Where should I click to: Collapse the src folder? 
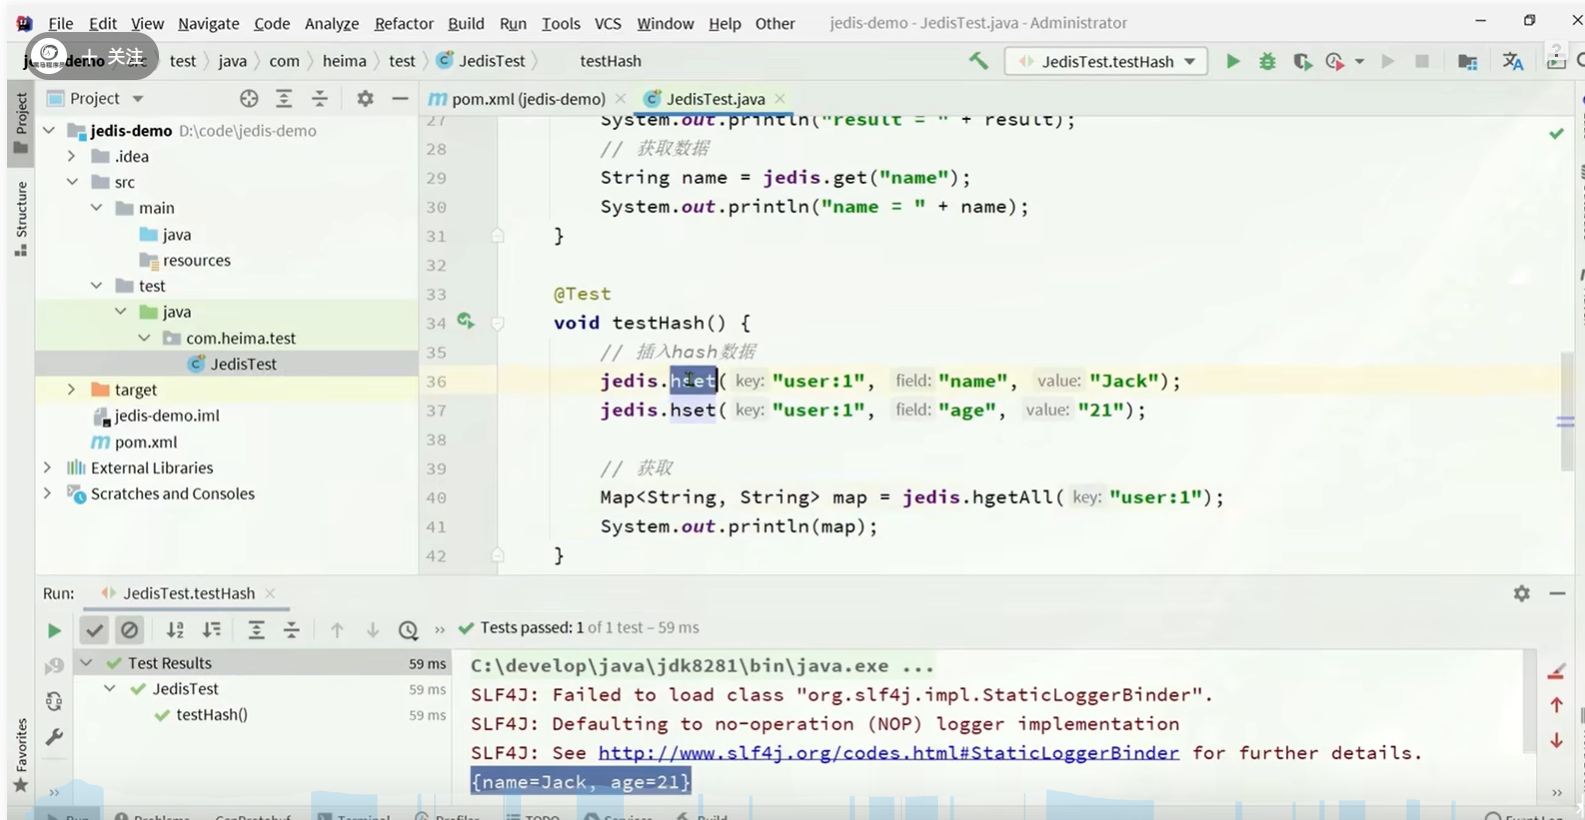pyautogui.click(x=72, y=182)
